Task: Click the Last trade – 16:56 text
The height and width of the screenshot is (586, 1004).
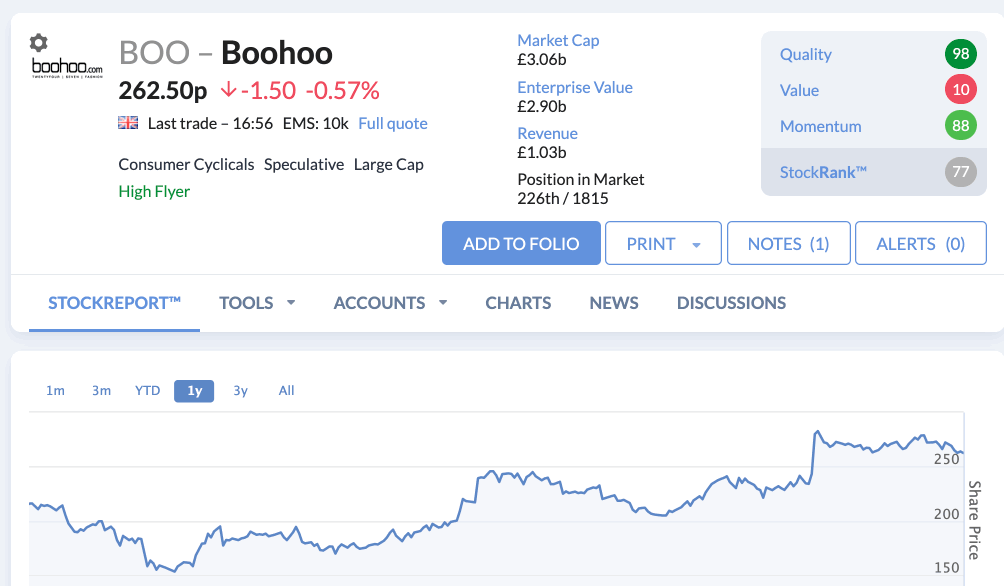Action: (210, 124)
